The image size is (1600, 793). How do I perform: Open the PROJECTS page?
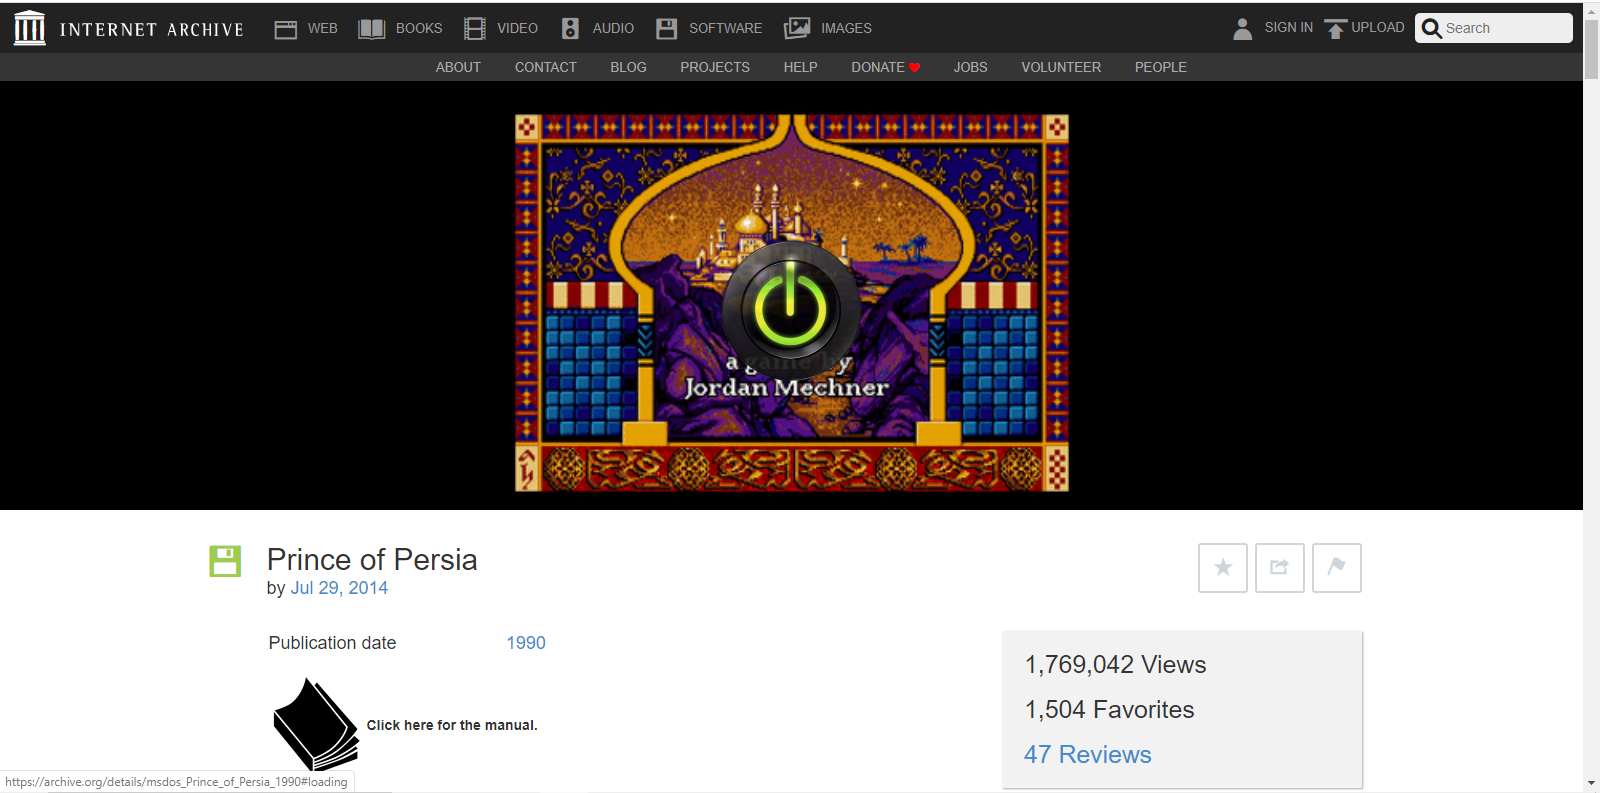715,67
